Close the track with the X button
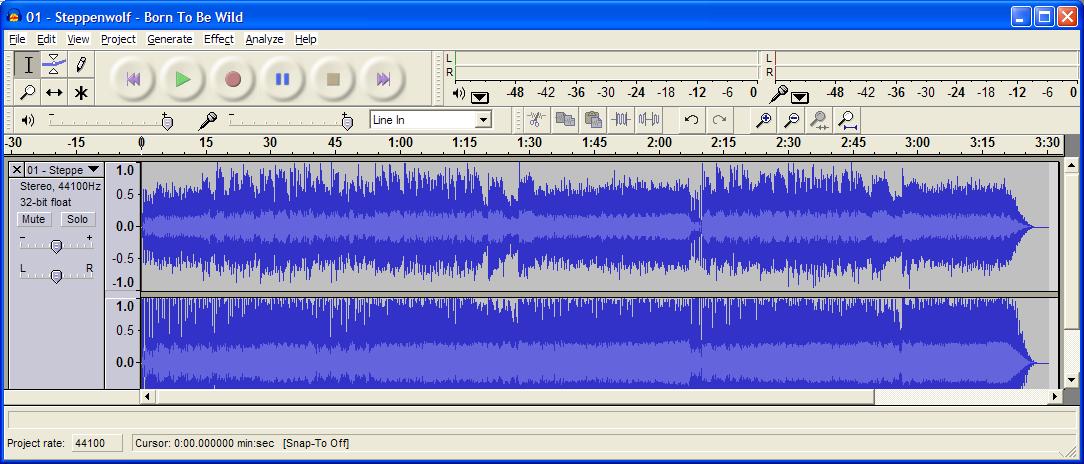This screenshot has height=464, width=1084. pos(17,169)
